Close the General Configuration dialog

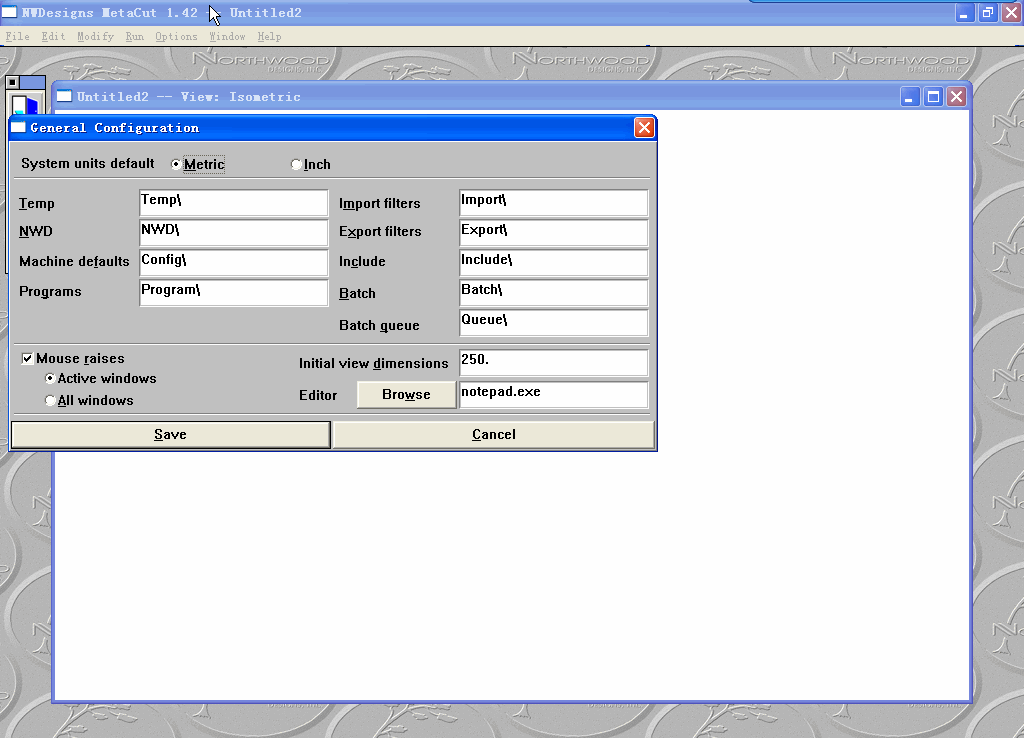point(644,127)
